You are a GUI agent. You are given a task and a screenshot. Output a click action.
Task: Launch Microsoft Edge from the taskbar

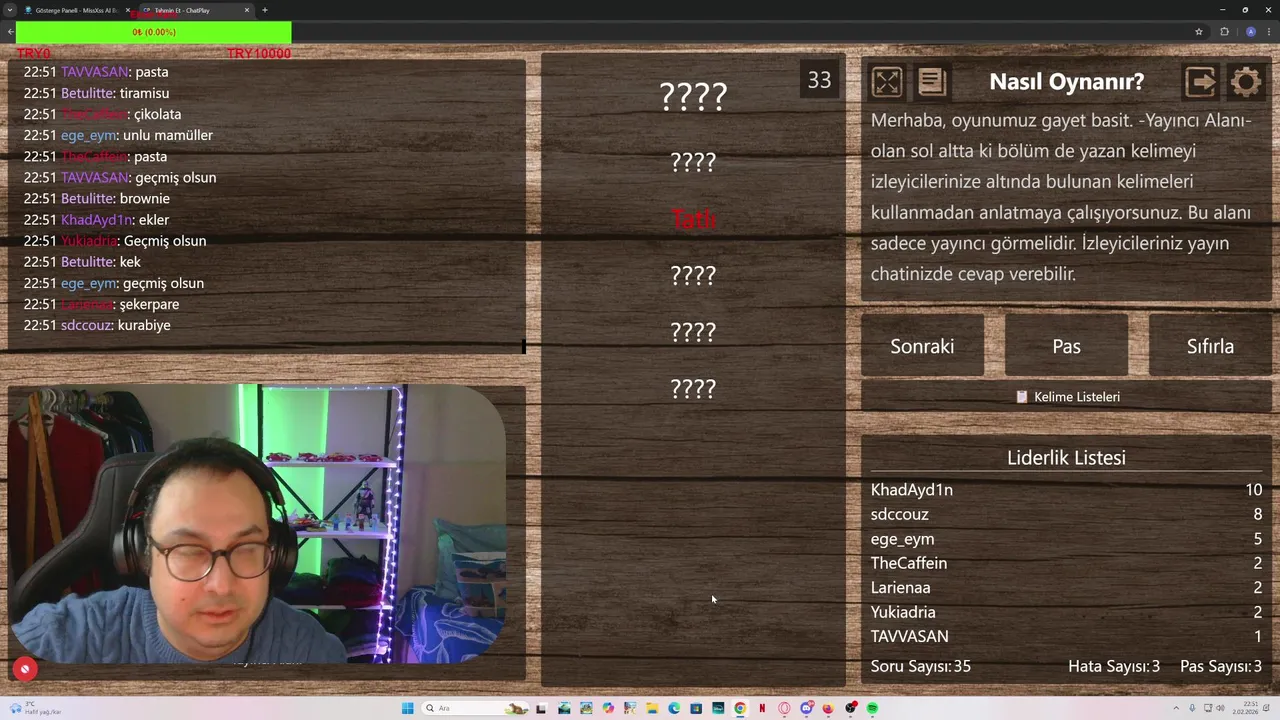tap(674, 708)
